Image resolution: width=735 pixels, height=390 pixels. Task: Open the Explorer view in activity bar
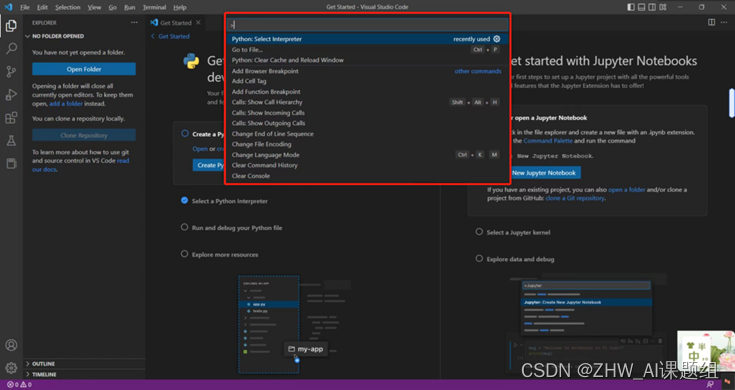[x=11, y=25]
